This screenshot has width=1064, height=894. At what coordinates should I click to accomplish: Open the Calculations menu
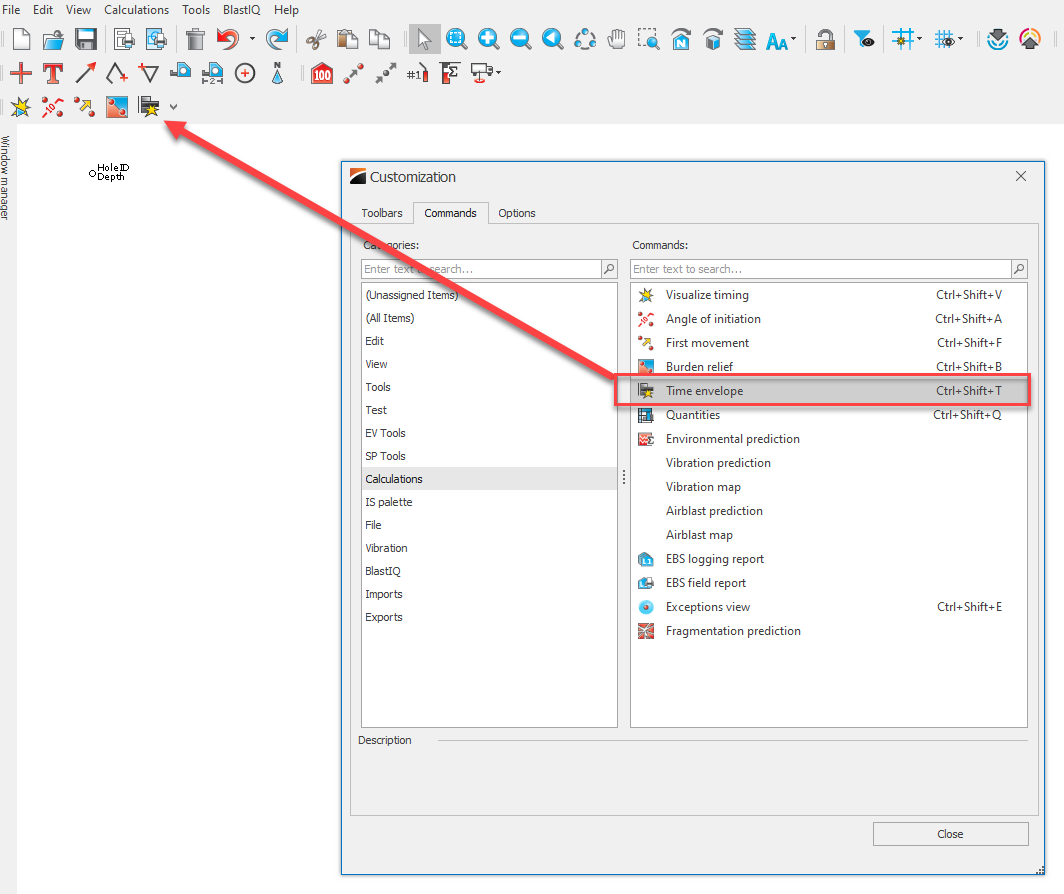(x=136, y=10)
